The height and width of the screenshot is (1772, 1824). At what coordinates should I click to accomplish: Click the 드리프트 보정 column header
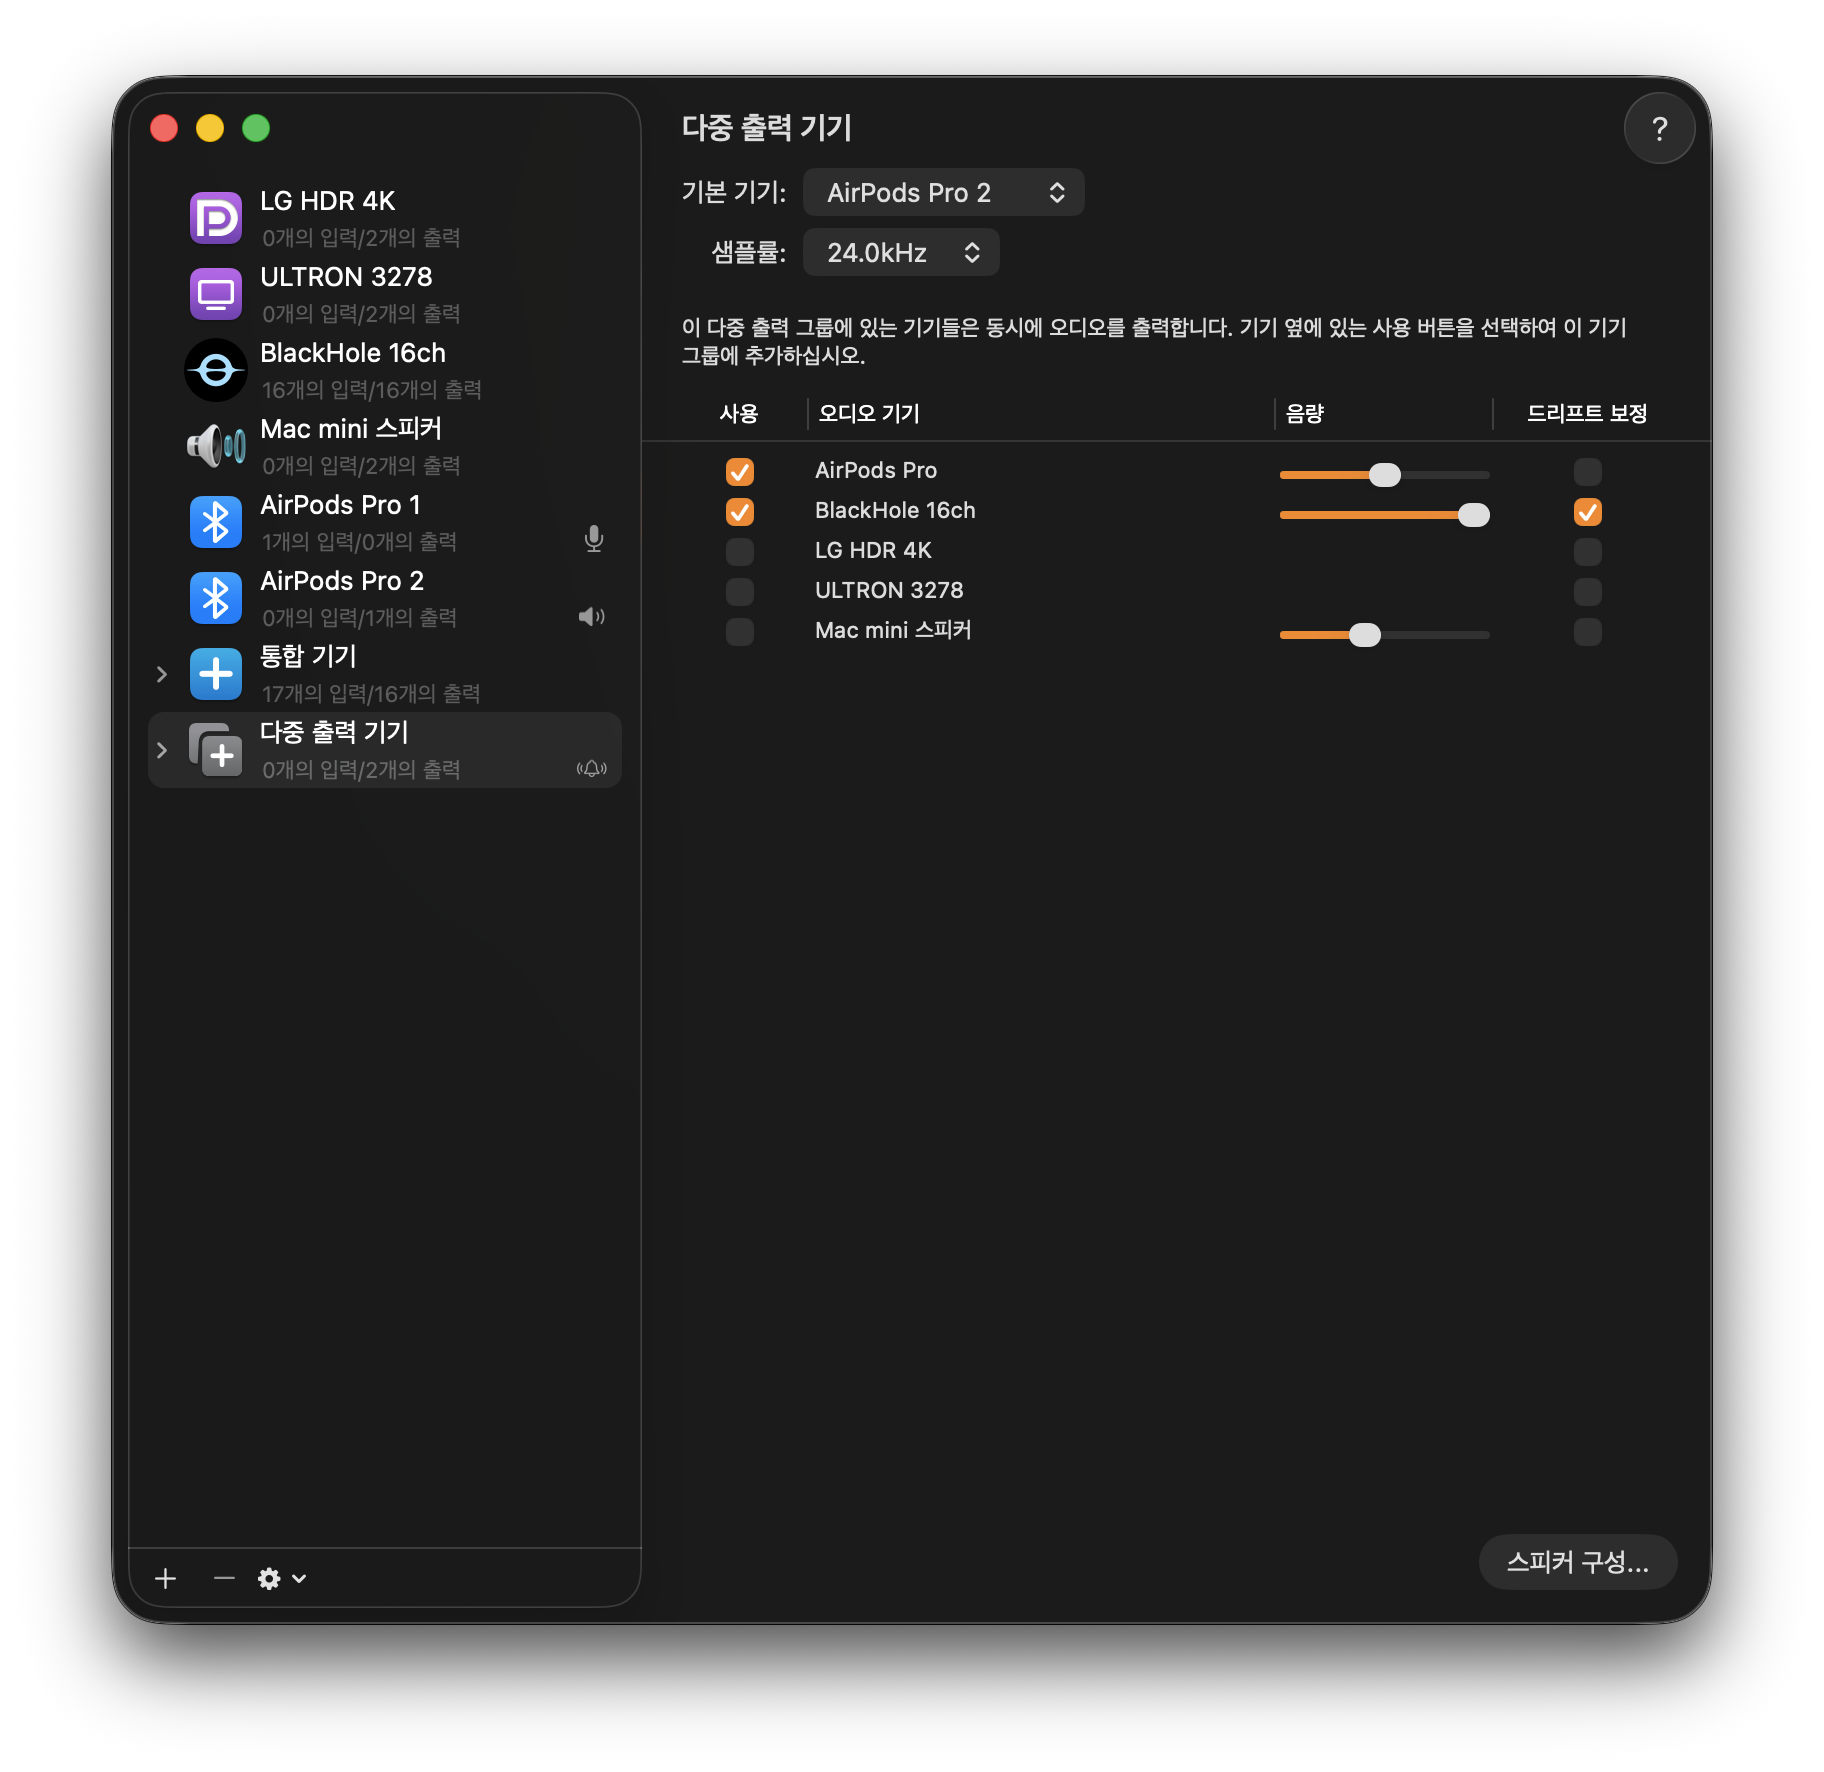[x=1586, y=414]
